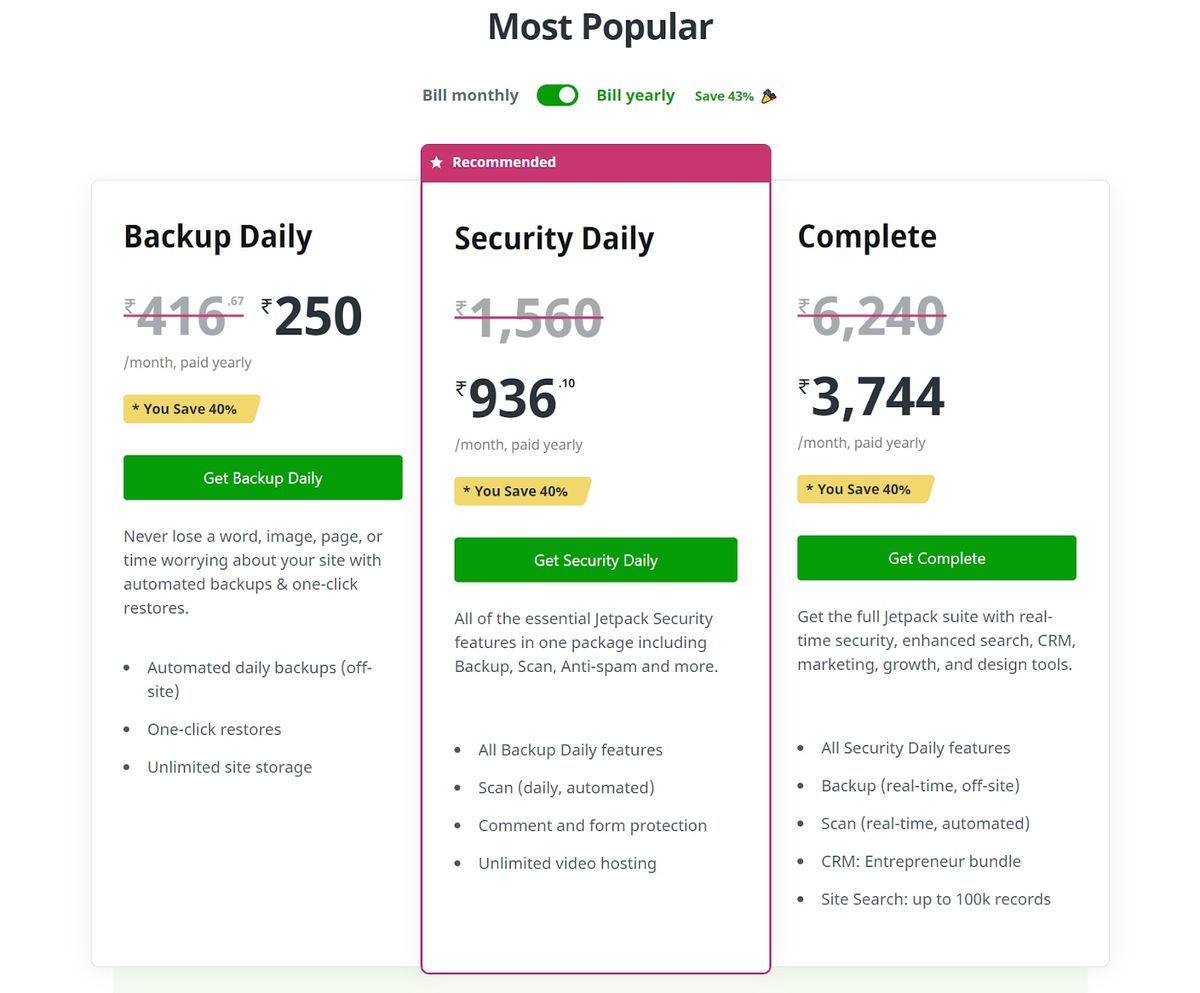The width and height of the screenshot is (1200, 993).
Task: Click the 'You Save 40%' badge under Complete
Action: click(862, 488)
